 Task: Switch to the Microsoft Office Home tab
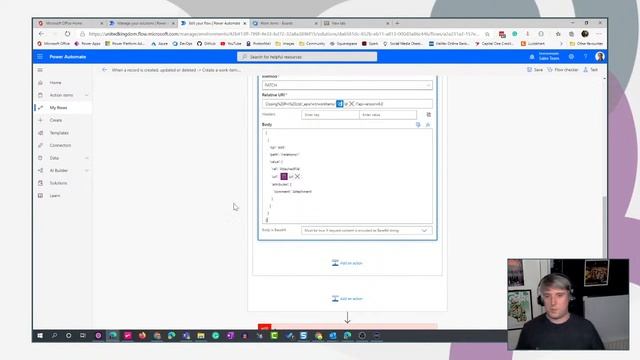click(70, 23)
